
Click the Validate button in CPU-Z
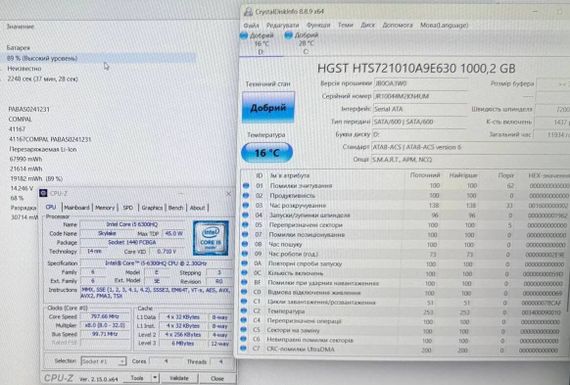[x=179, y=378]
